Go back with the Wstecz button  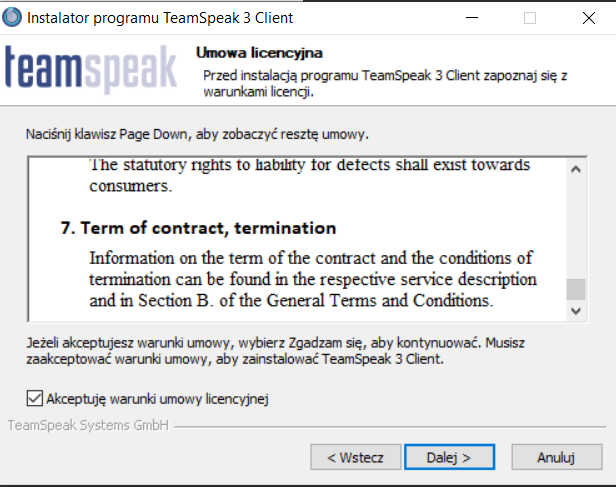click(355, 457)
